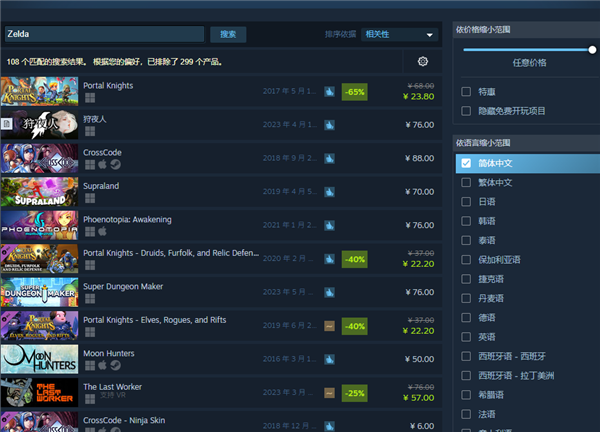This screenshot has width=600, height=432.
Task: Open Phoenotopia: Awakening game title
Action: [x=127, y=219]
